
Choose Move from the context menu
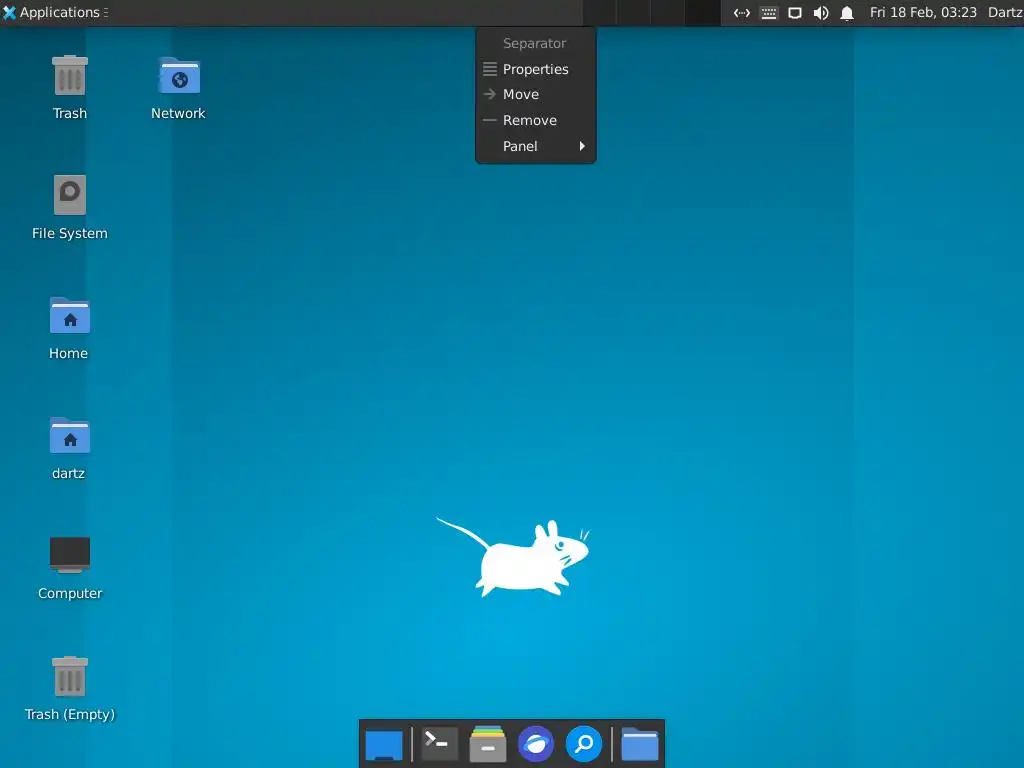[536, 95]
